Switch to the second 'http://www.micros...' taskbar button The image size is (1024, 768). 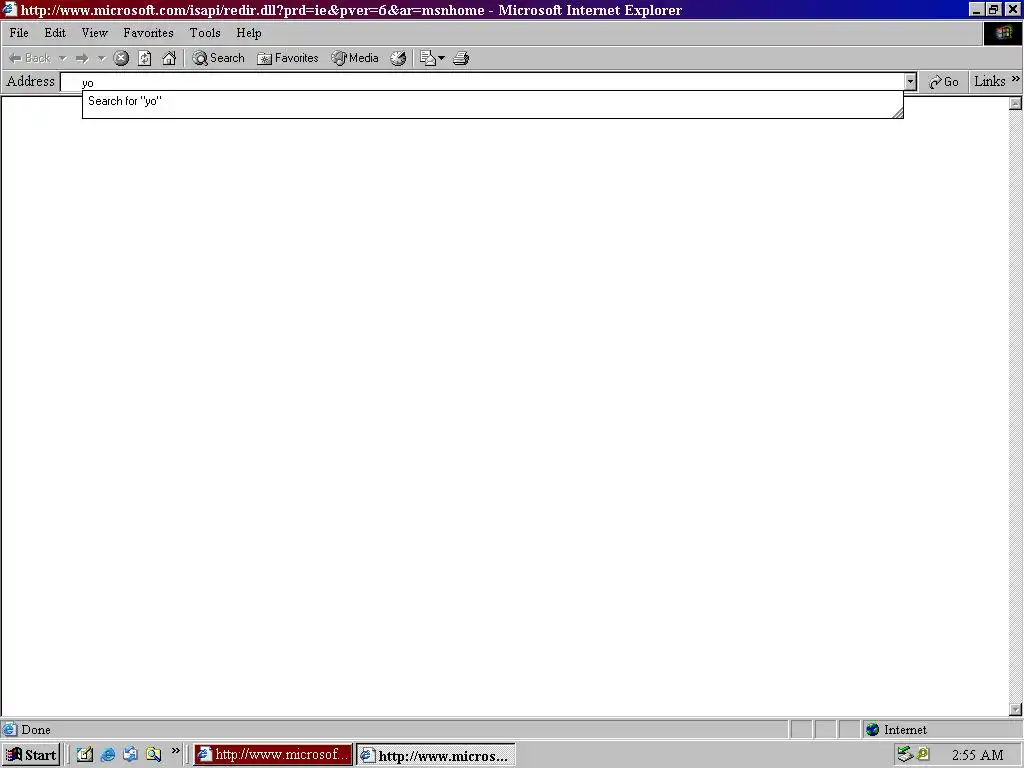point(436,755)
